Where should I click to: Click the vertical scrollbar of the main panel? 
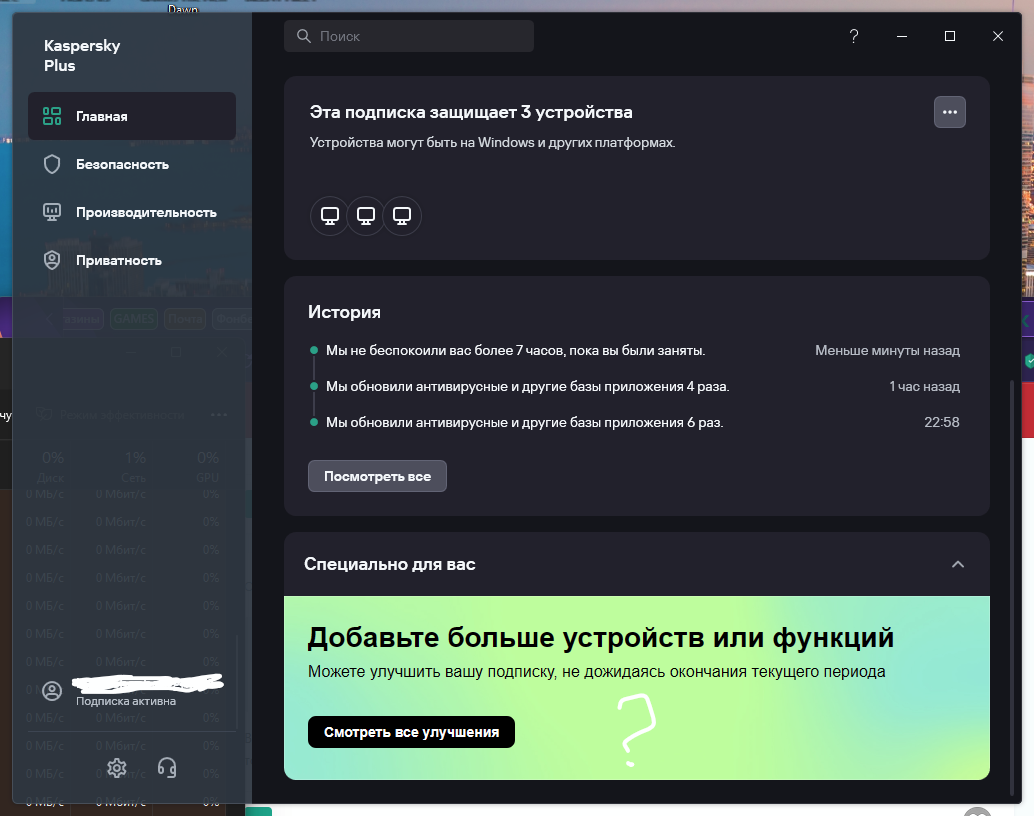(1012, 587)
